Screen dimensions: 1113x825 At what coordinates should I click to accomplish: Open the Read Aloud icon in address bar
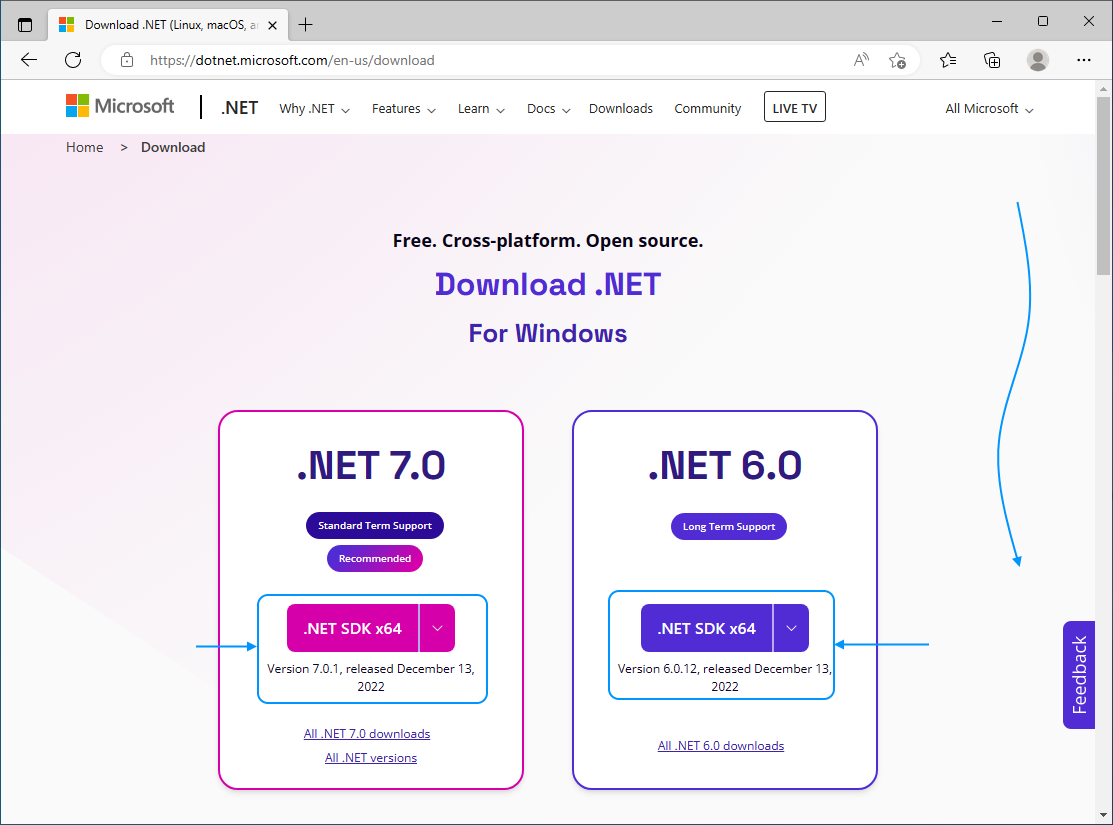pos(861,60)
